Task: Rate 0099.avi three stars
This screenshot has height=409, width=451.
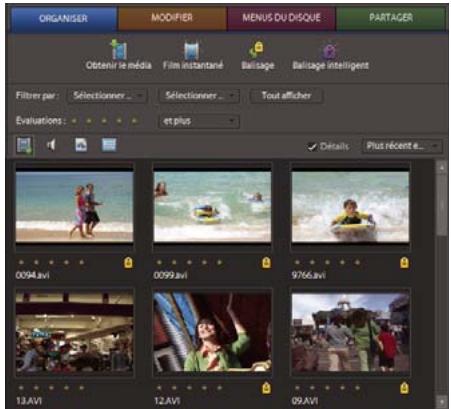Action: coord(189,262)
